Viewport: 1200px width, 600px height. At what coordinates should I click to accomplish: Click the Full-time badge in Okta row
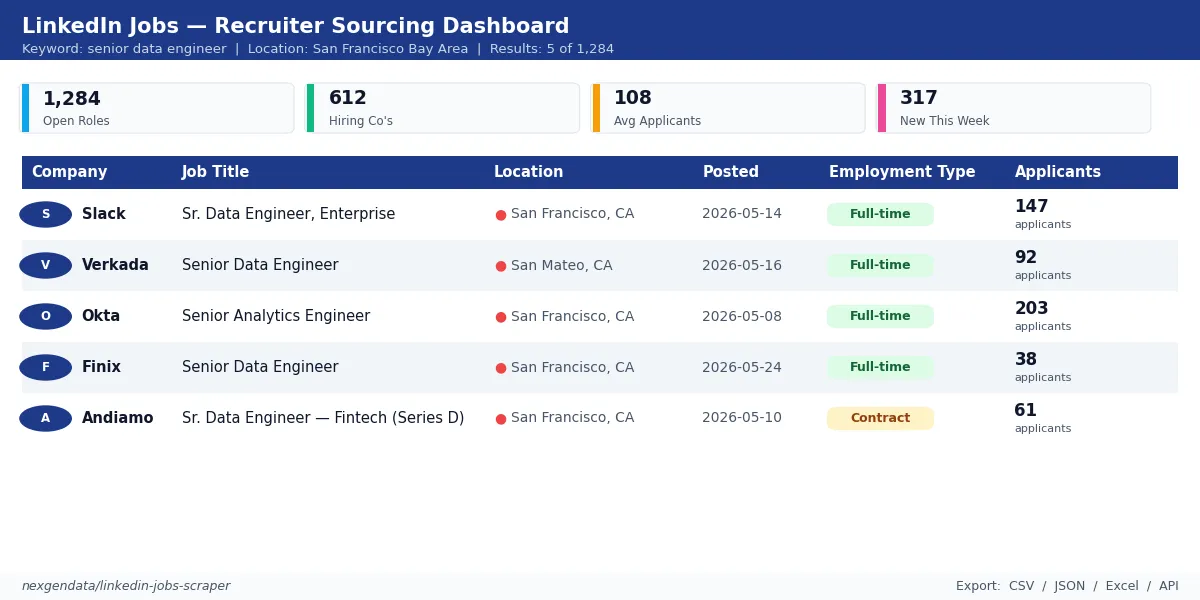pyautogui.click(x=880, y=317)
